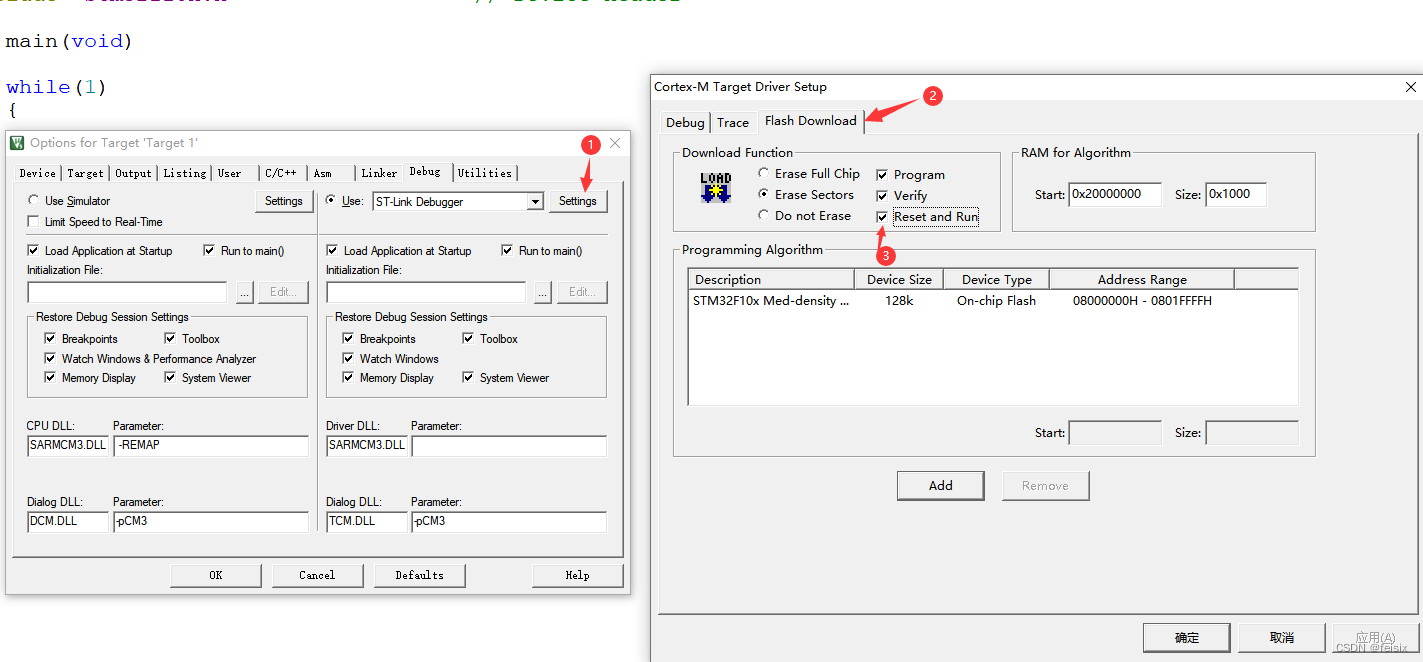This screenshot has height=662, width=1423.
Task: Select the Use Simulator radio button
Action: click(x=34, y=201)
